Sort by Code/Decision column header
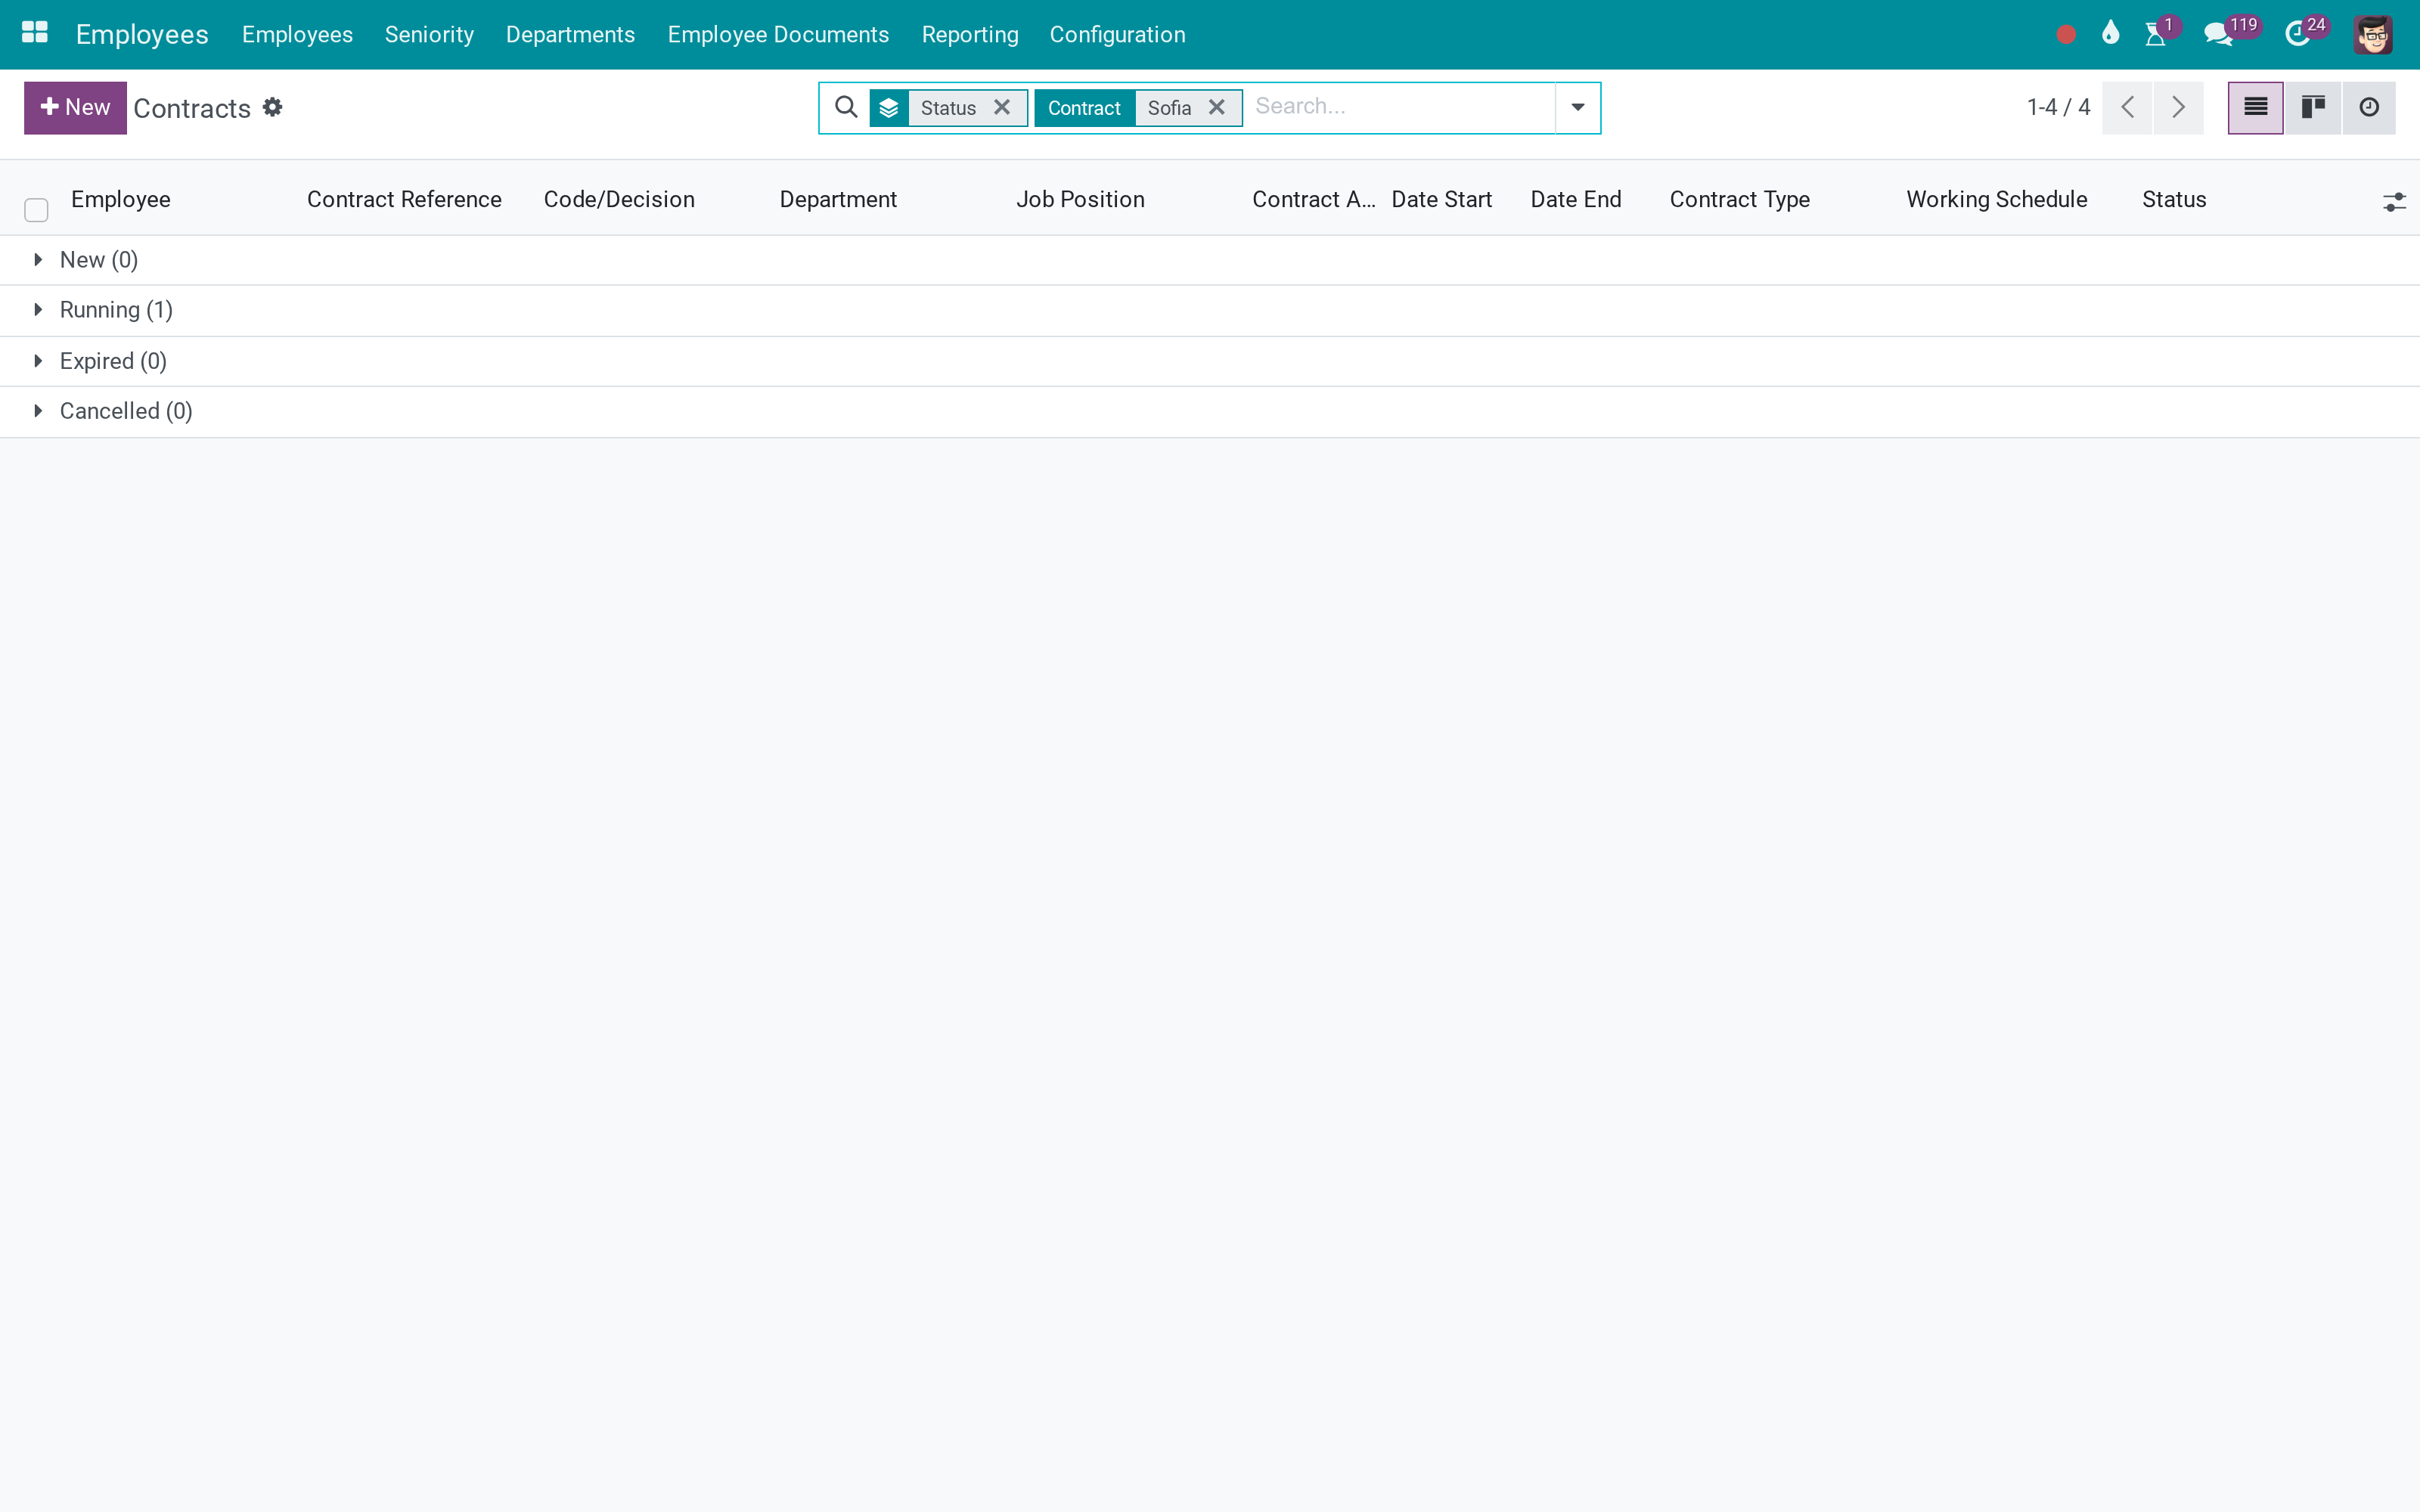This screenshot has width=2420, height=1512. (619, 199)
